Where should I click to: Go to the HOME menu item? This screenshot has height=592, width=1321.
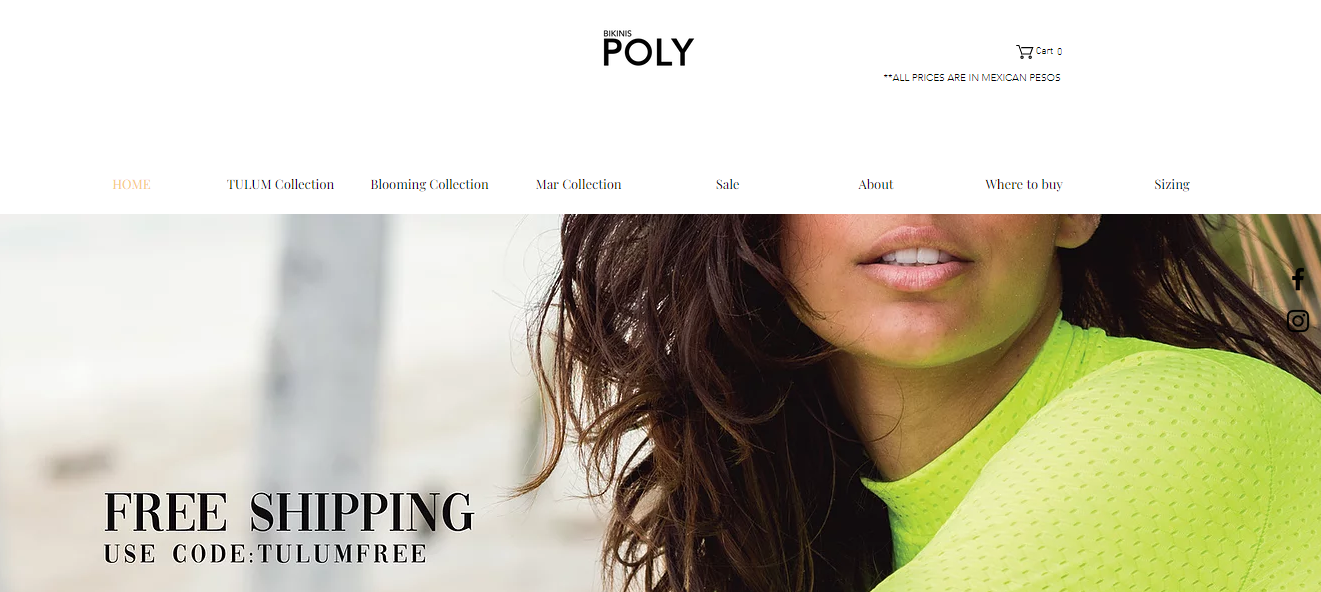click(x=132, y=184)
